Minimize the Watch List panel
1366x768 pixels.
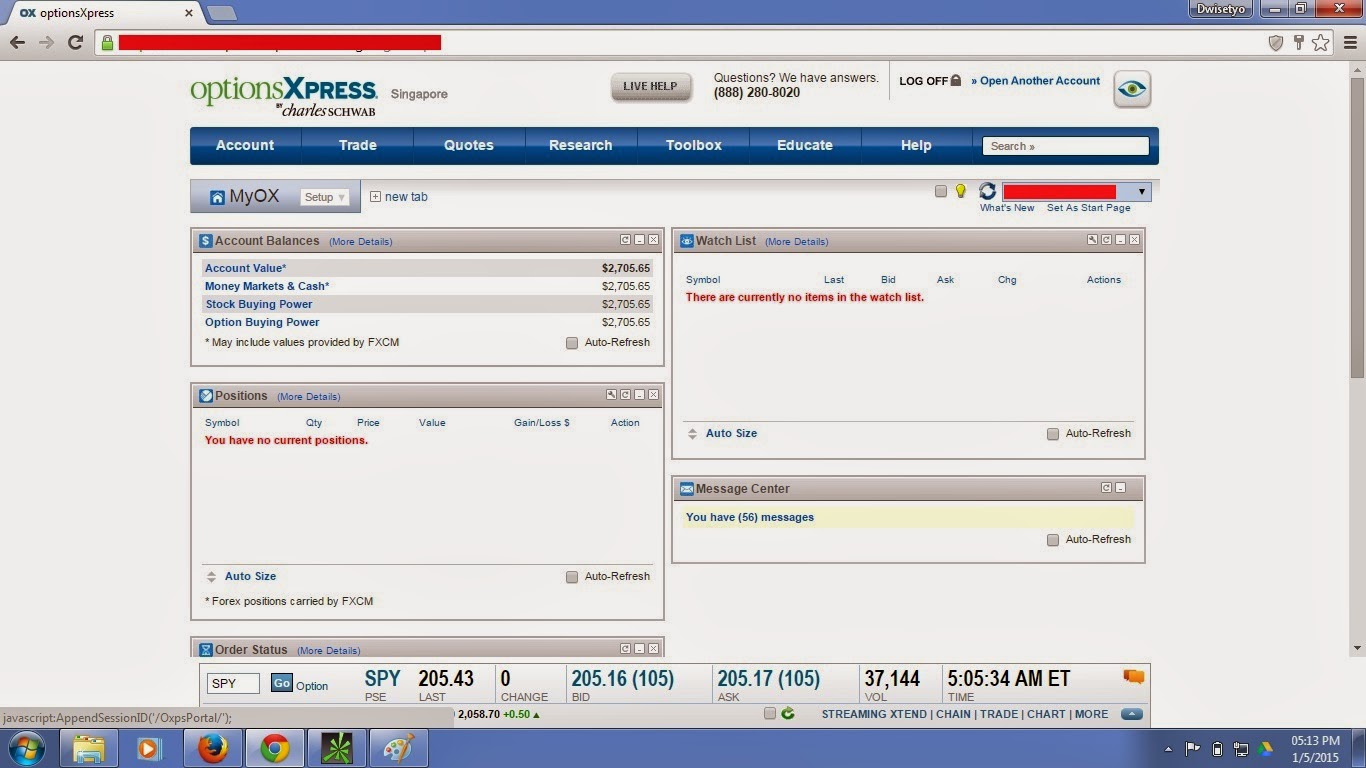[x=1120, y=240]
